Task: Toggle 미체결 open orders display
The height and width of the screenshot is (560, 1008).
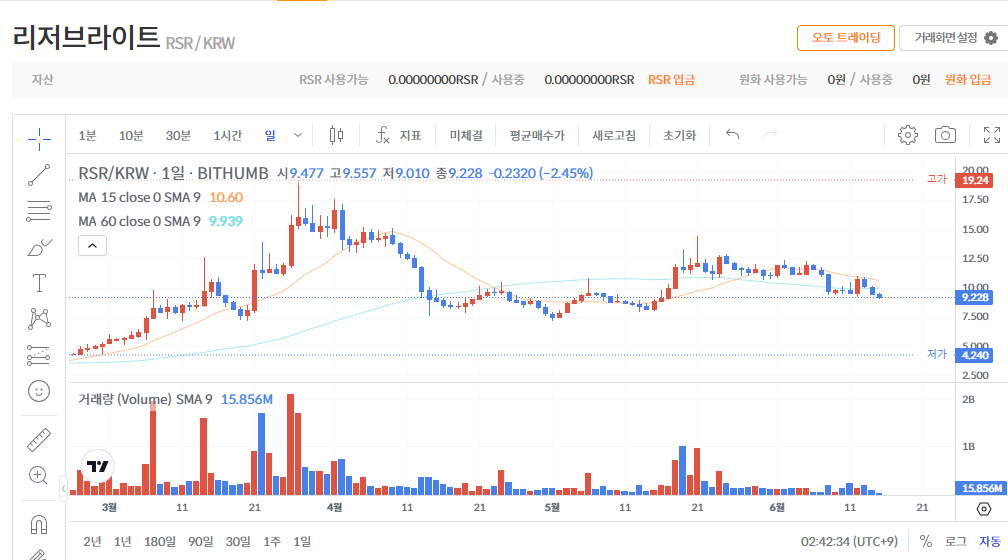Action: [x=465, y=135]
